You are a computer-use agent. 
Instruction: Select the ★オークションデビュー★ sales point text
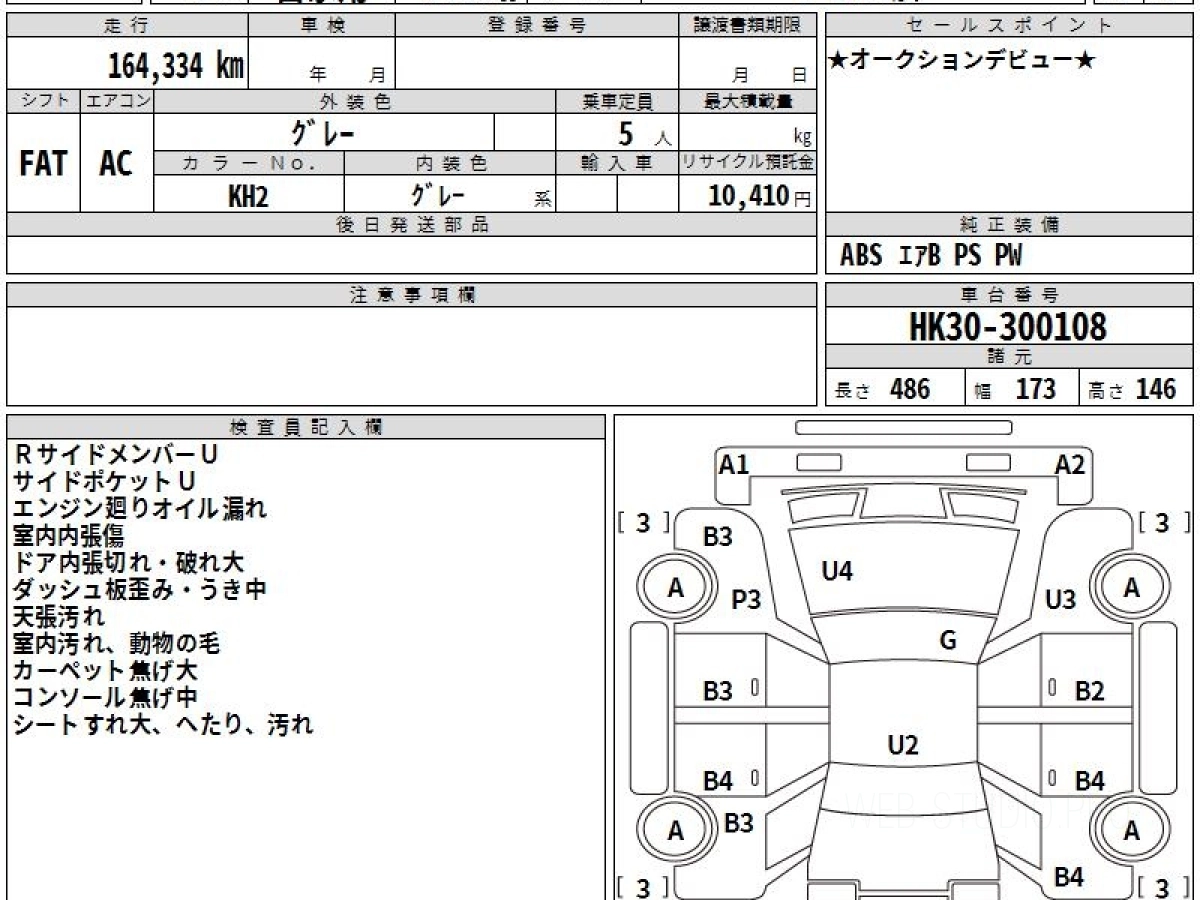pyautogui.click(x=962, y=61)
